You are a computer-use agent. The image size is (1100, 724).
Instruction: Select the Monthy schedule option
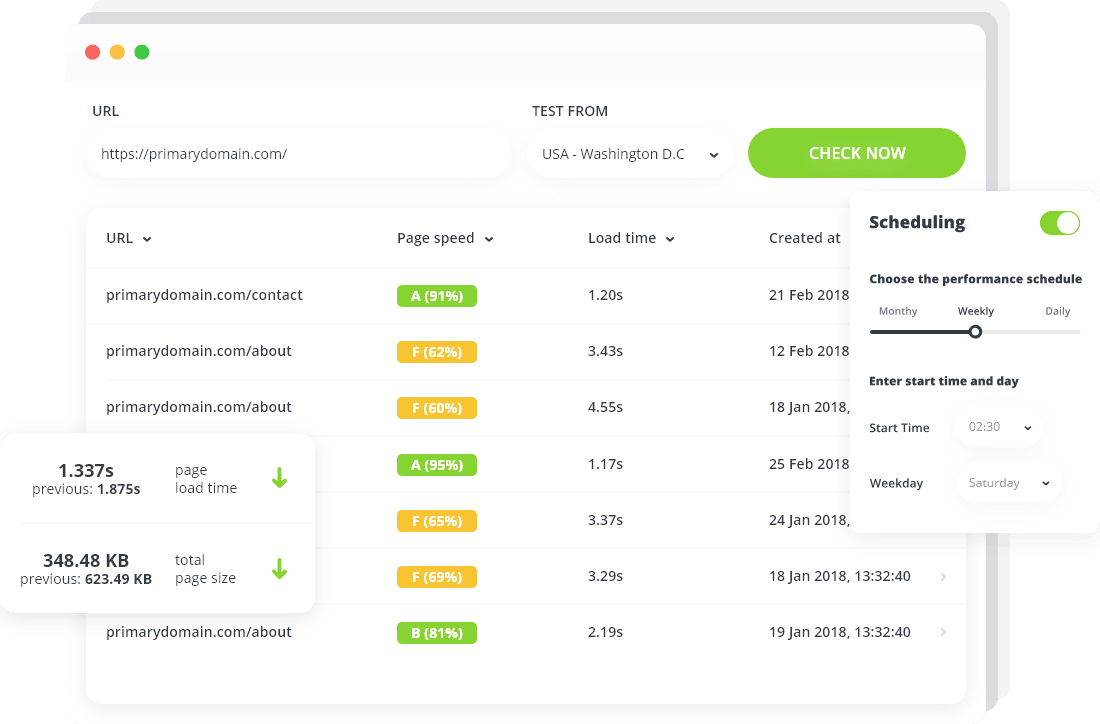(898, 311)
